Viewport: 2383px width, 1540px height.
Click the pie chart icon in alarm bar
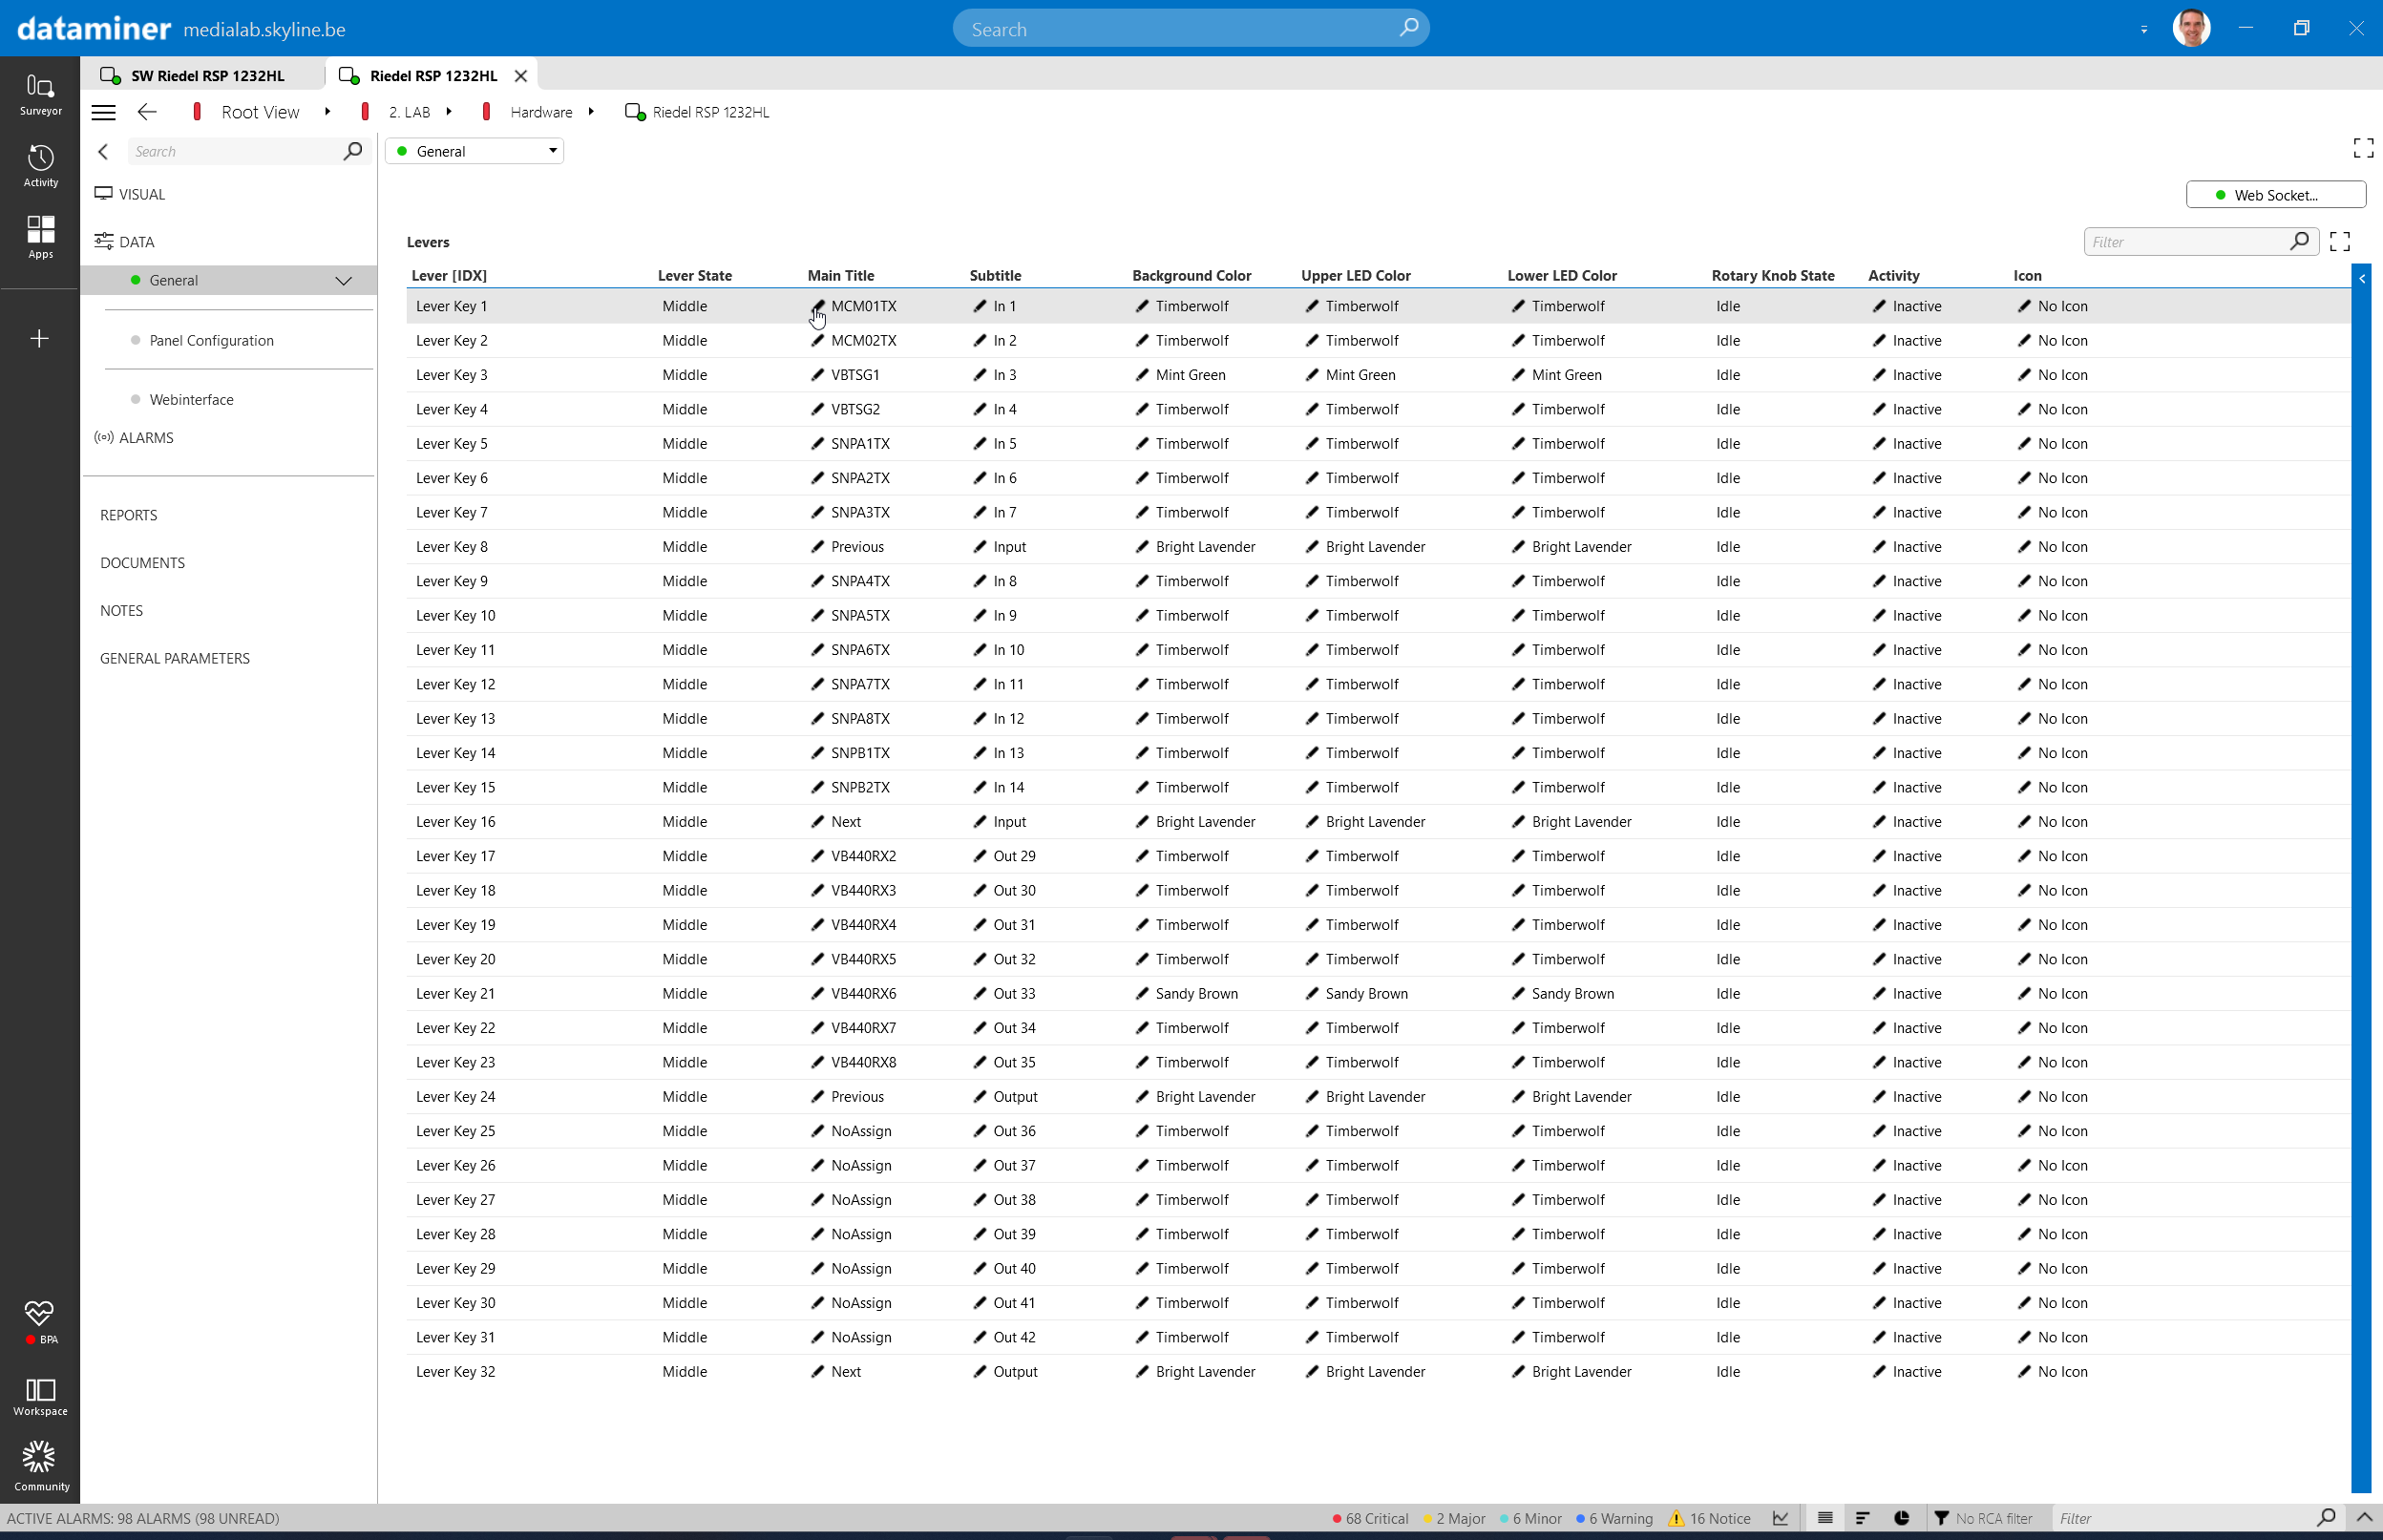click(x=1901, y=1517)
